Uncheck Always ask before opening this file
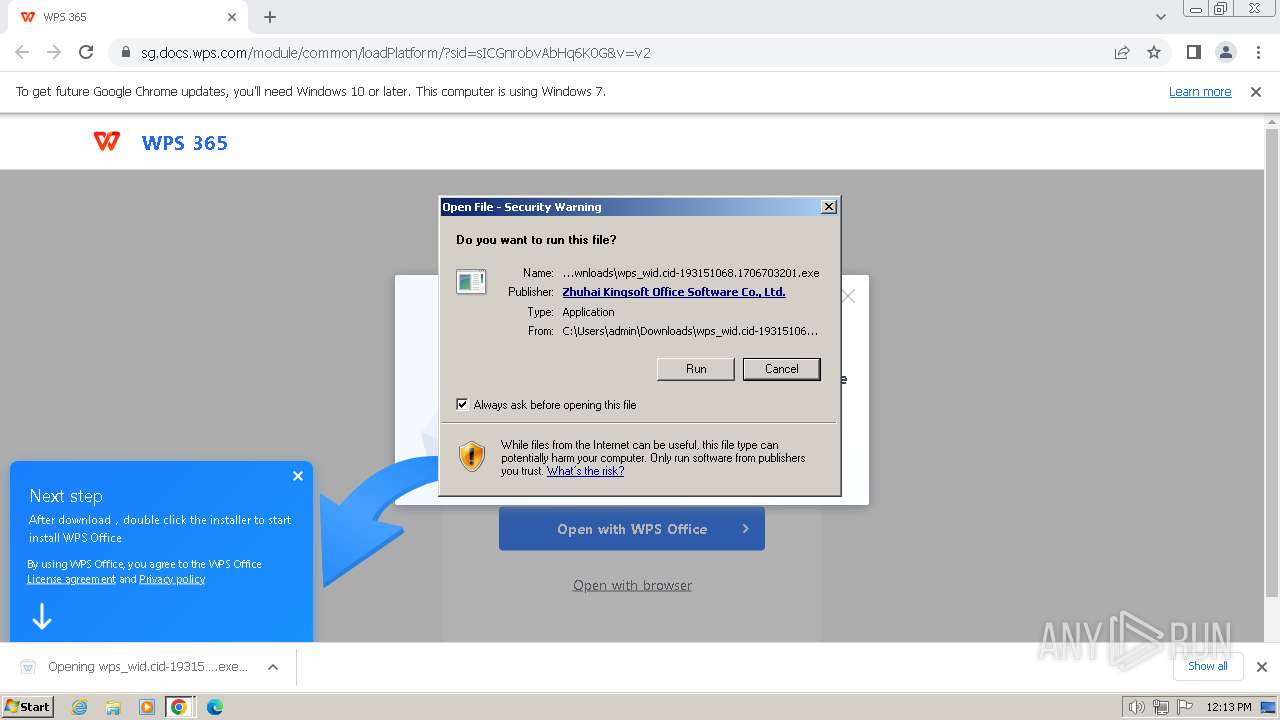1280x720 pixels. point(462,405)
